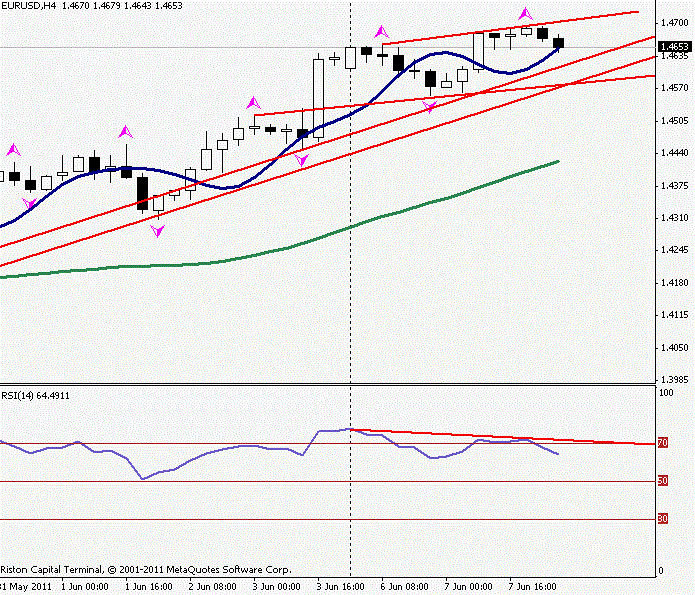
Task: Click the 1.4115 price axis label
Action: (675, 315)
